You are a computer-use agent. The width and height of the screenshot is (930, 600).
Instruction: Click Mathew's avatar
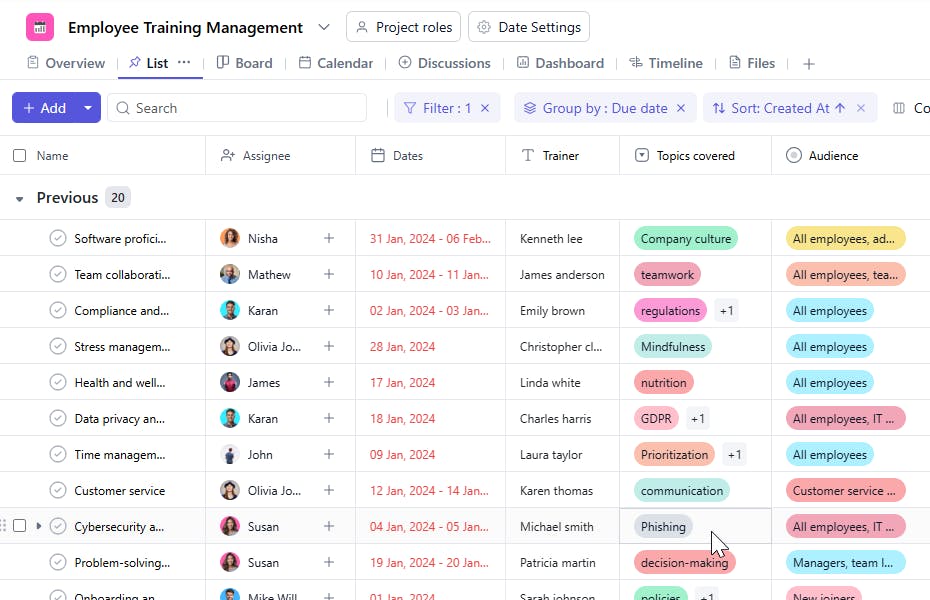(230, 275)
